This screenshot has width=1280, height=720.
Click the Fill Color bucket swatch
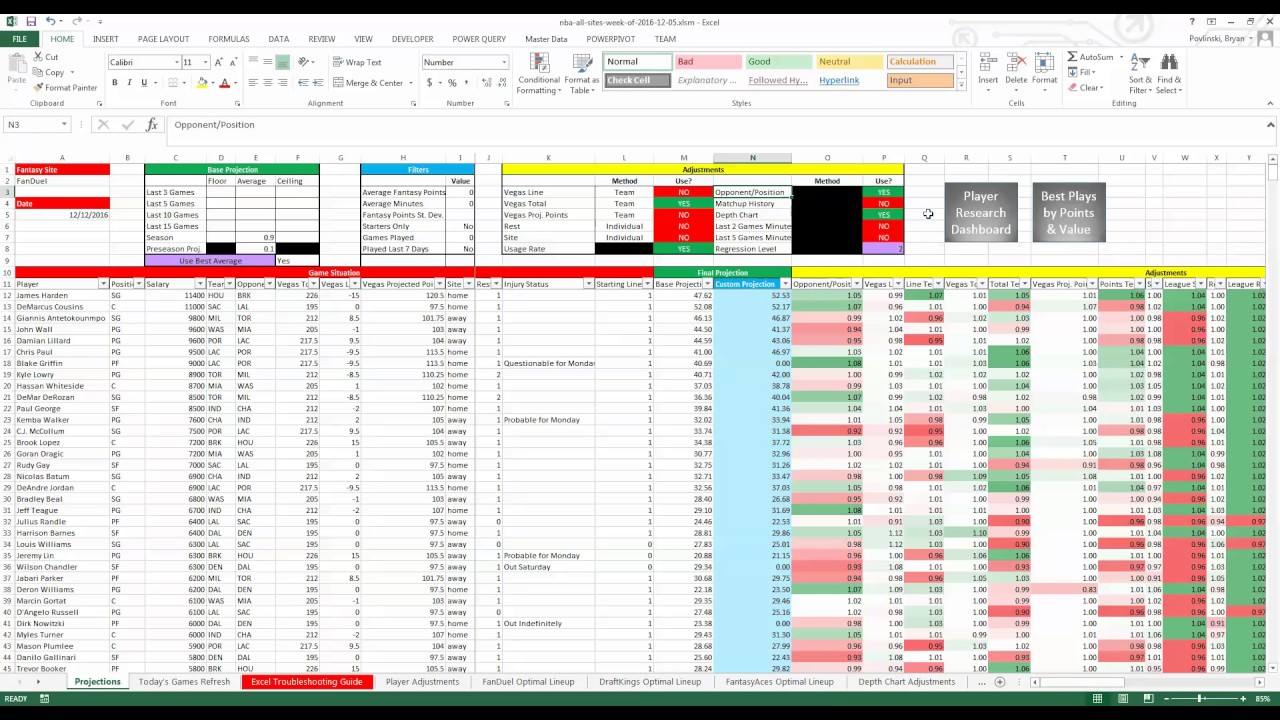[x=201, y=83]
